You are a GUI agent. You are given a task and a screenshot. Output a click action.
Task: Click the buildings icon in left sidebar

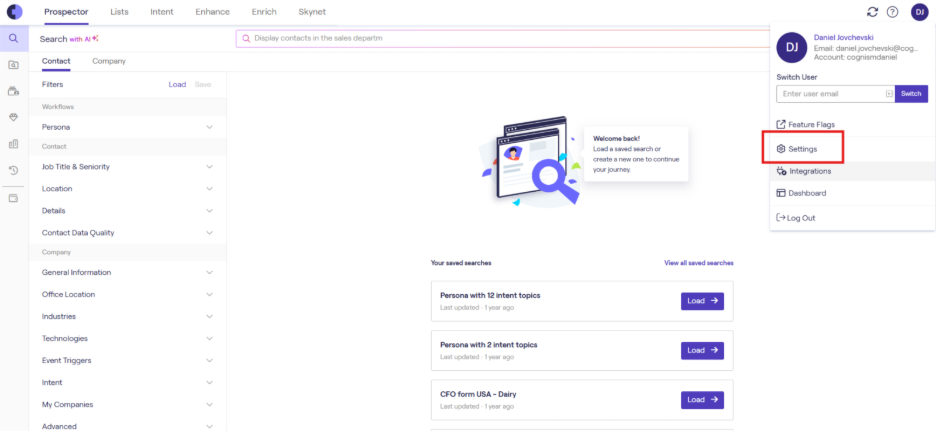(14, 144)
